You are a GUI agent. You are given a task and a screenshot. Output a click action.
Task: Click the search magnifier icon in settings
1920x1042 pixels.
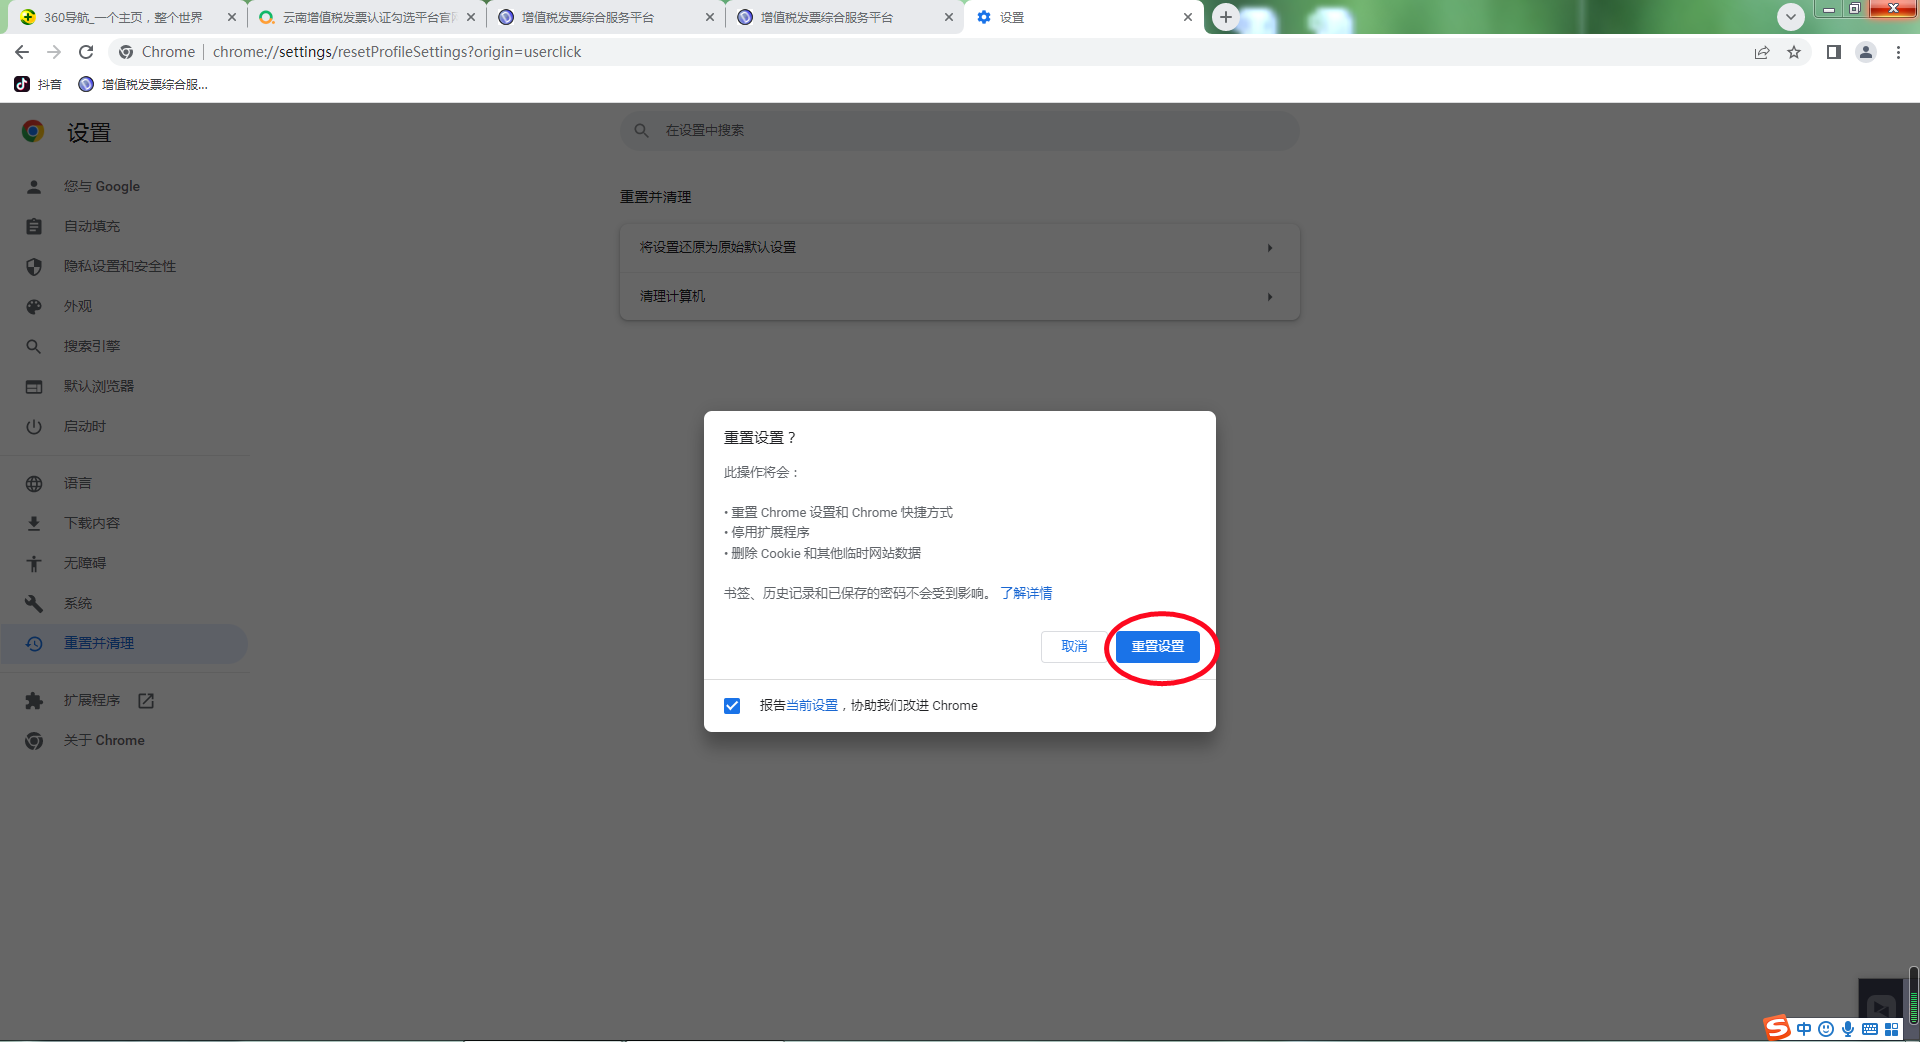[x=642, y=130]
